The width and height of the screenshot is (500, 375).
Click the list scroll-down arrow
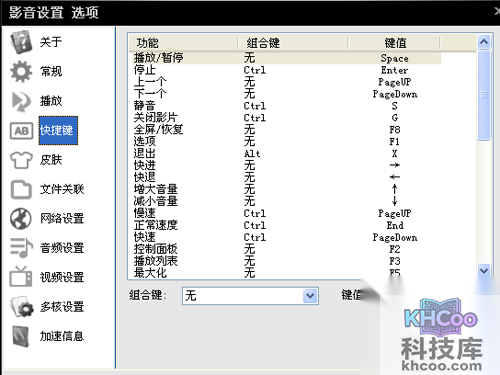click(484, 270)
